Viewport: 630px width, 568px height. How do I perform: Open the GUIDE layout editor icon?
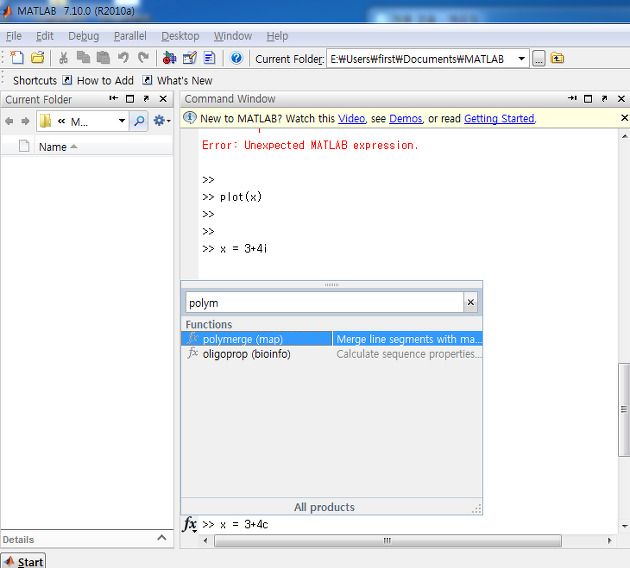189,58
